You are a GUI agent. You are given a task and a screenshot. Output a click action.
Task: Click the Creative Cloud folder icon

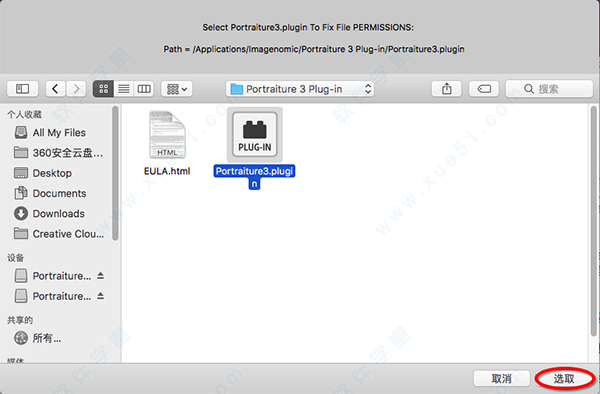click(21, 233)
